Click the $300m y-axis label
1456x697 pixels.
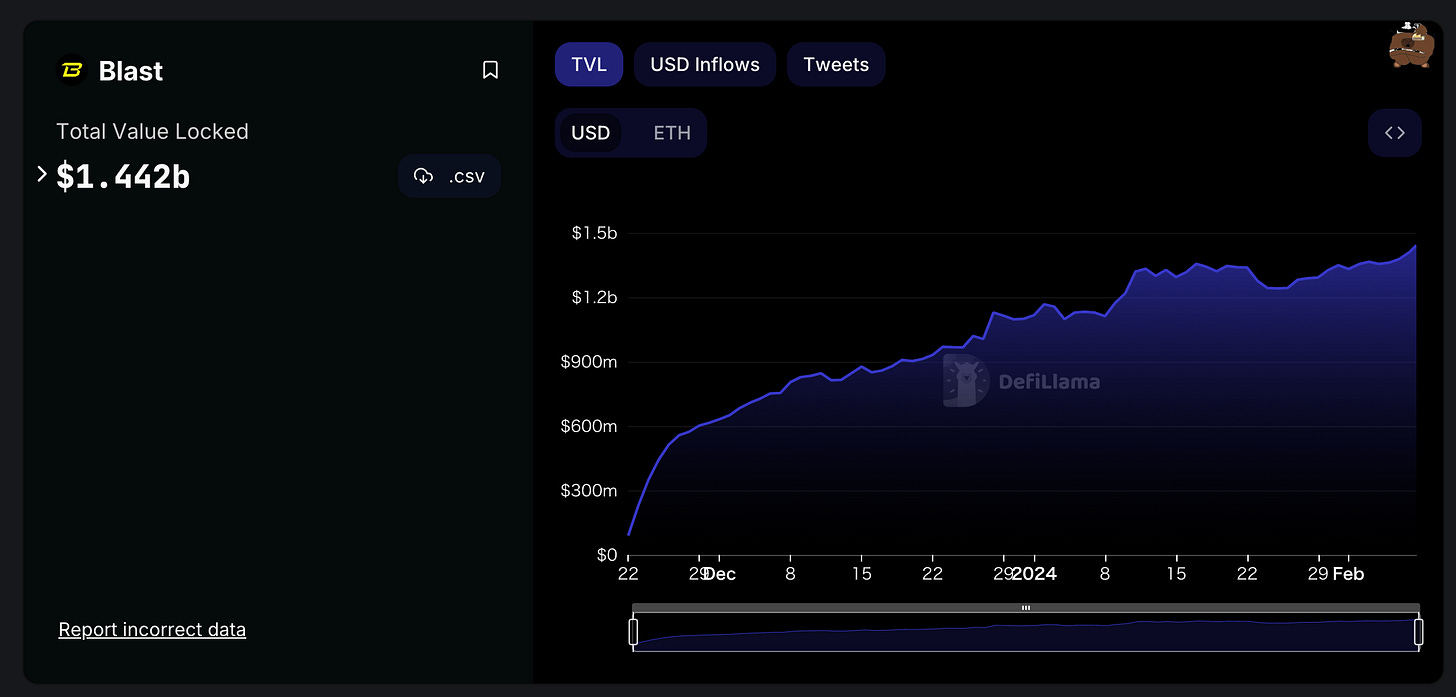(x=591, y=490)
